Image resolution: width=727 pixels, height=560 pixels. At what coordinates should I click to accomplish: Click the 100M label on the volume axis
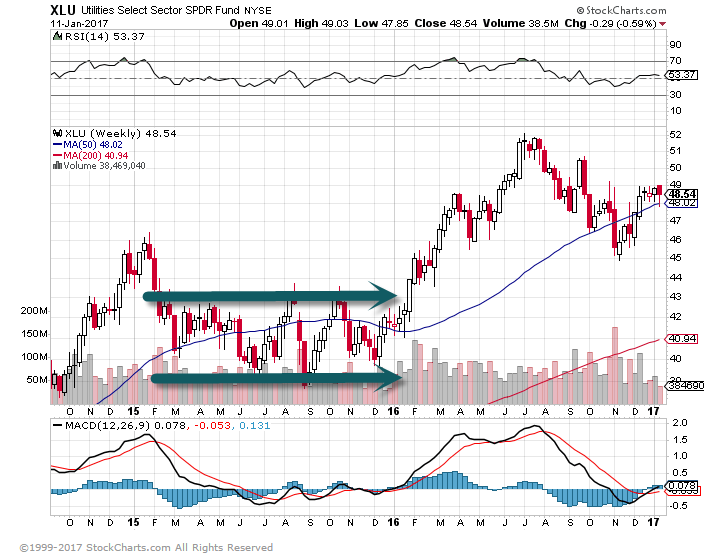[x=34, y=356]
